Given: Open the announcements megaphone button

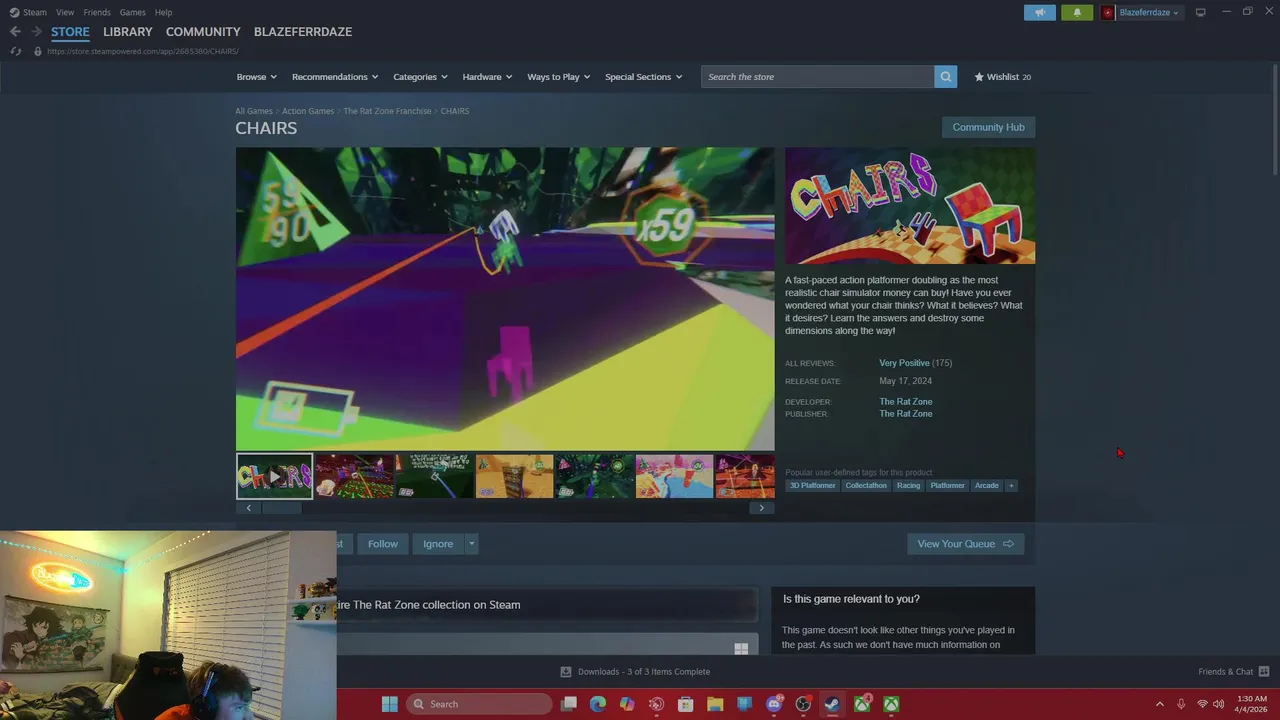Looking at the screenshot, I should click(x=1040, y=12).
